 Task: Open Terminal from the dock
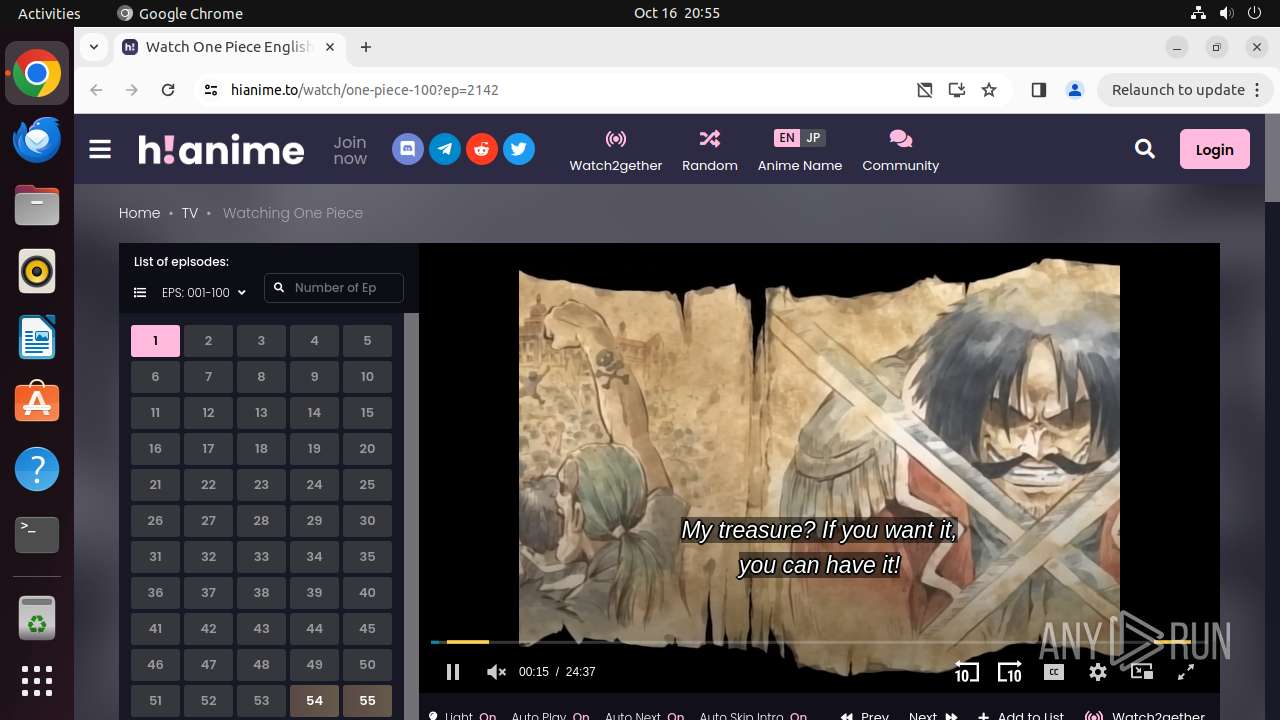[x=37, y=535]
